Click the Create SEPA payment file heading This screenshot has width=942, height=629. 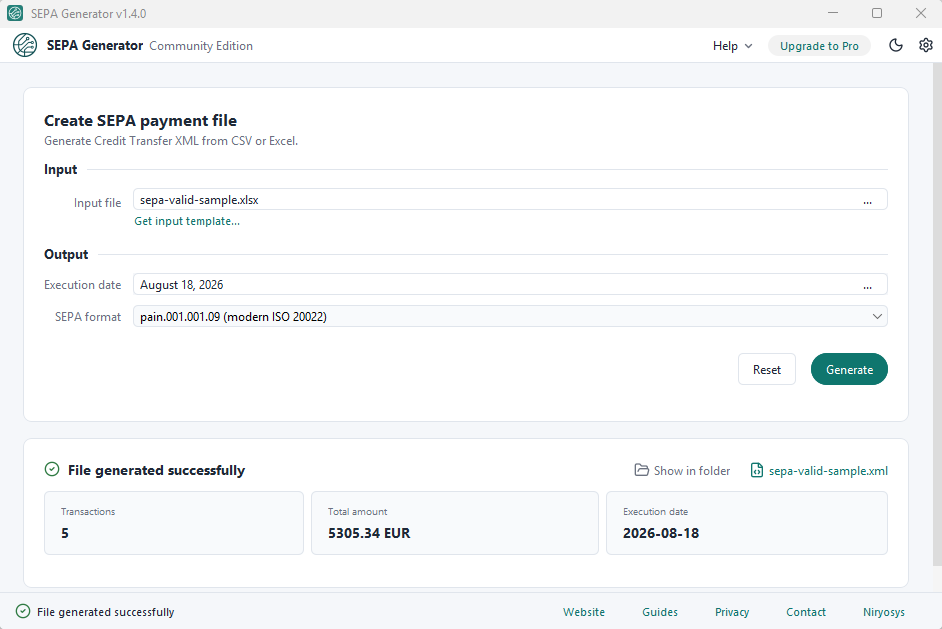click(x=140, y=120)
